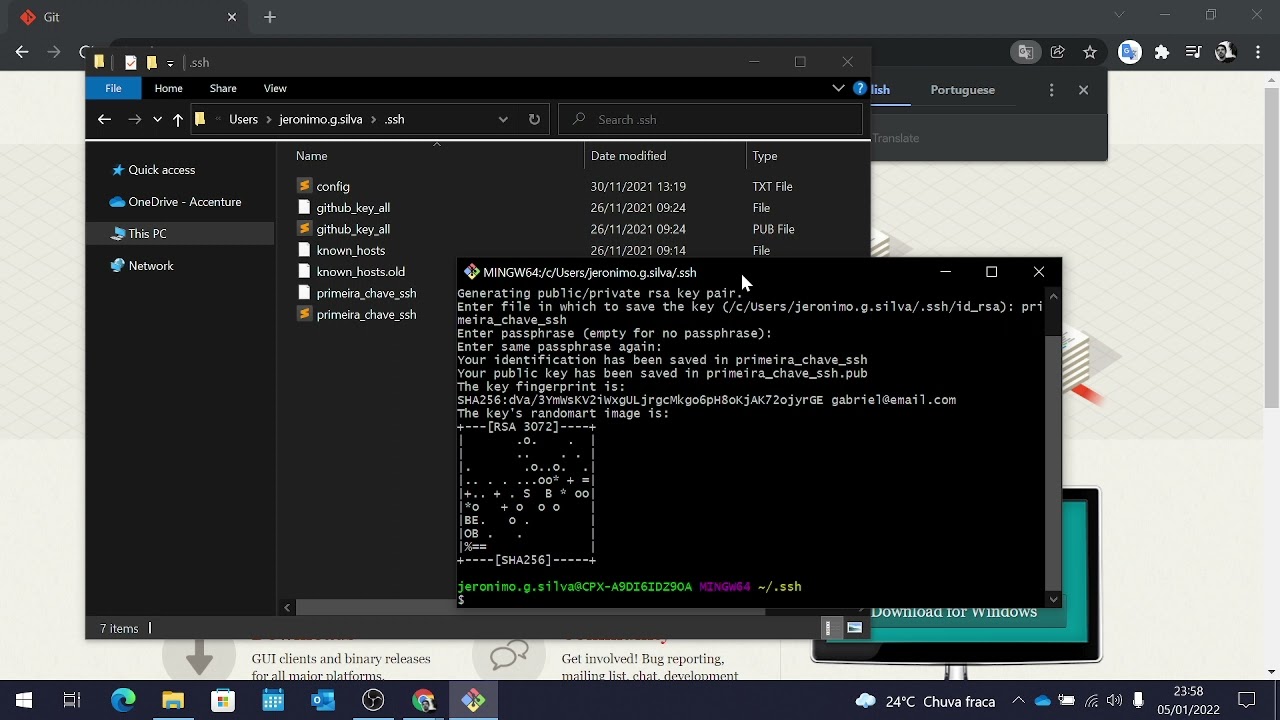Expand the Explorer ribbon chevron
The width and height of the screenshot is (1280, 720).
(838, 88)
